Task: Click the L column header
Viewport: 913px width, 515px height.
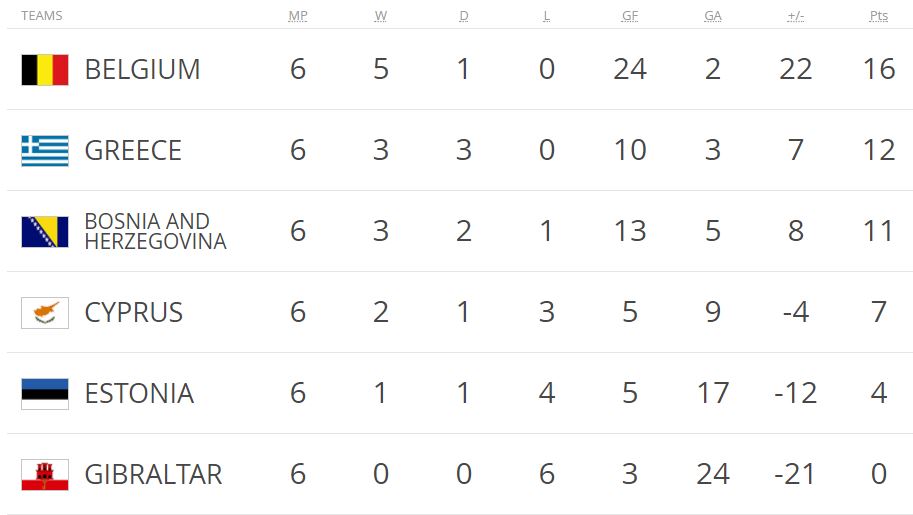Action: [546, 16]
